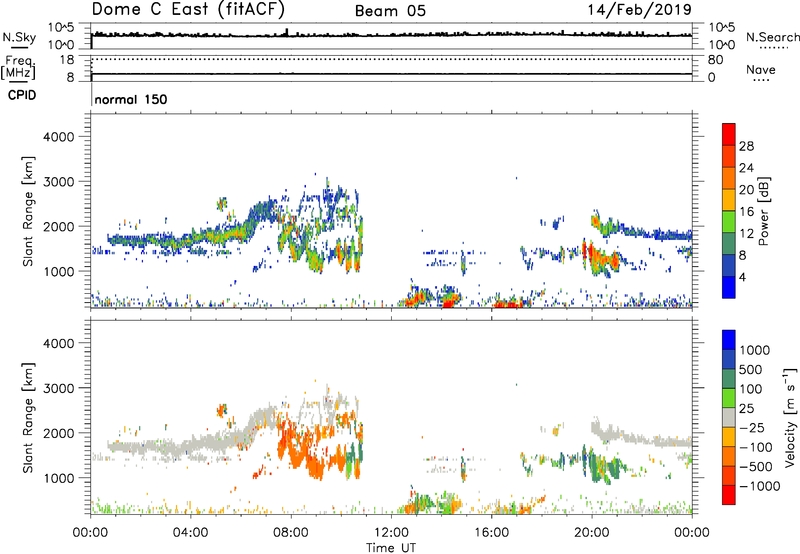Viewport: 800px width, 554px height.
Task: Click the "Time UT" axis label
Action: coord(391,548)
